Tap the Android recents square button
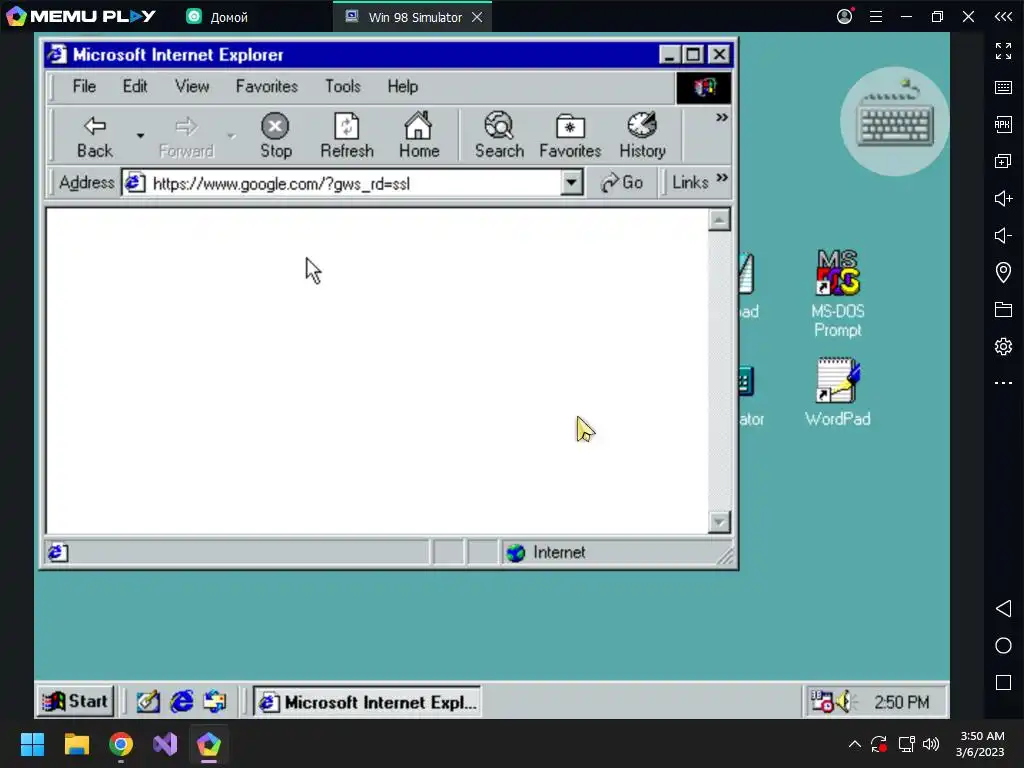 (1003, 682)
